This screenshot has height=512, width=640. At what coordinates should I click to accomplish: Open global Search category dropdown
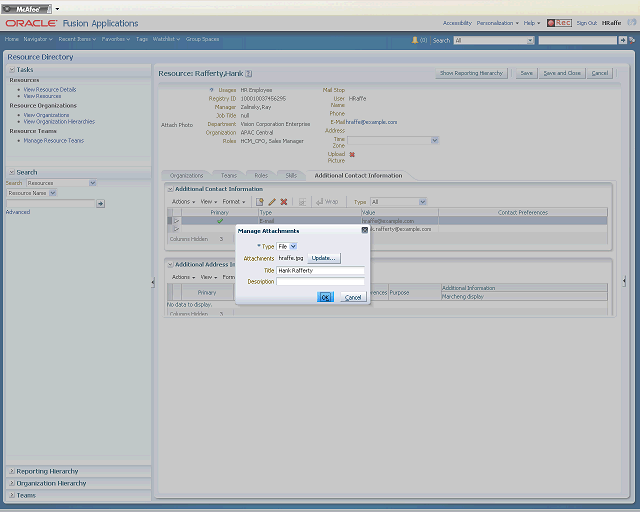point(530,40)
